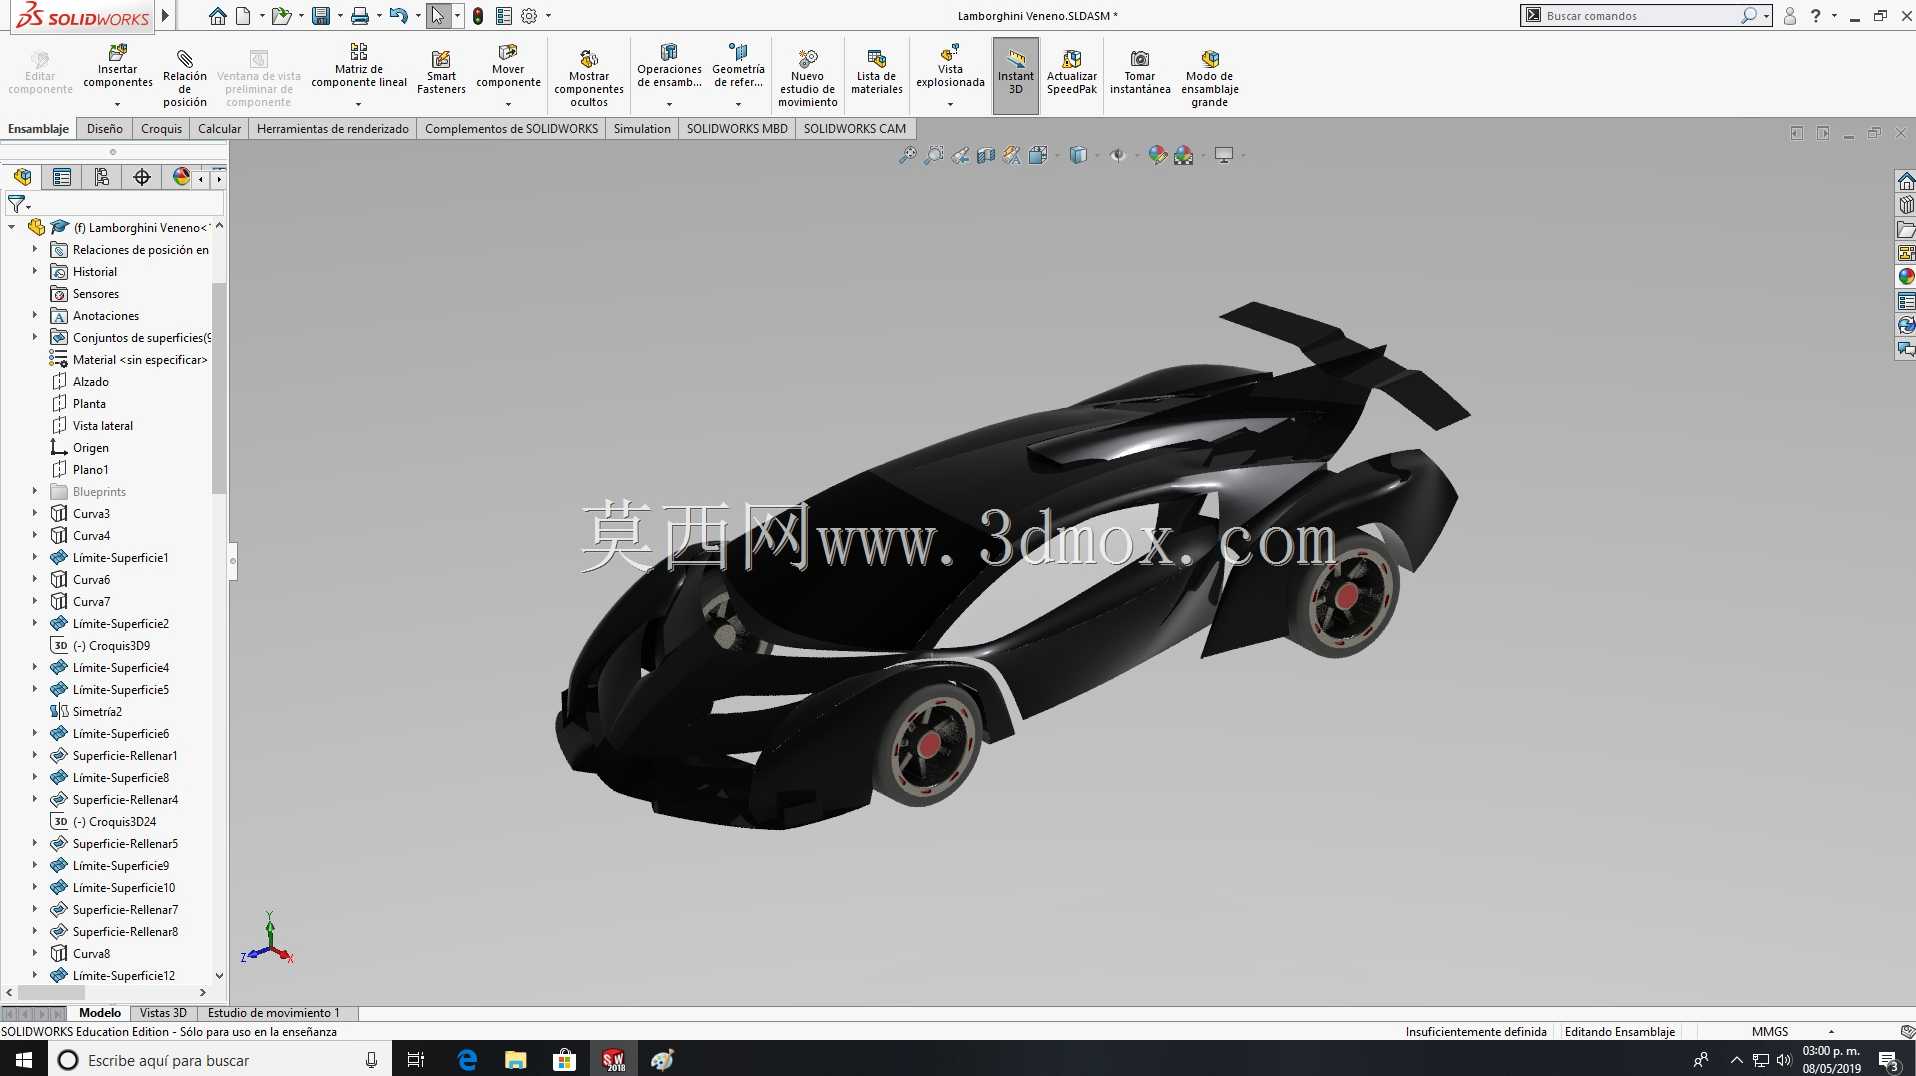Toggle the Select cursor tool
The image size is (1916, 1076).
437,16
